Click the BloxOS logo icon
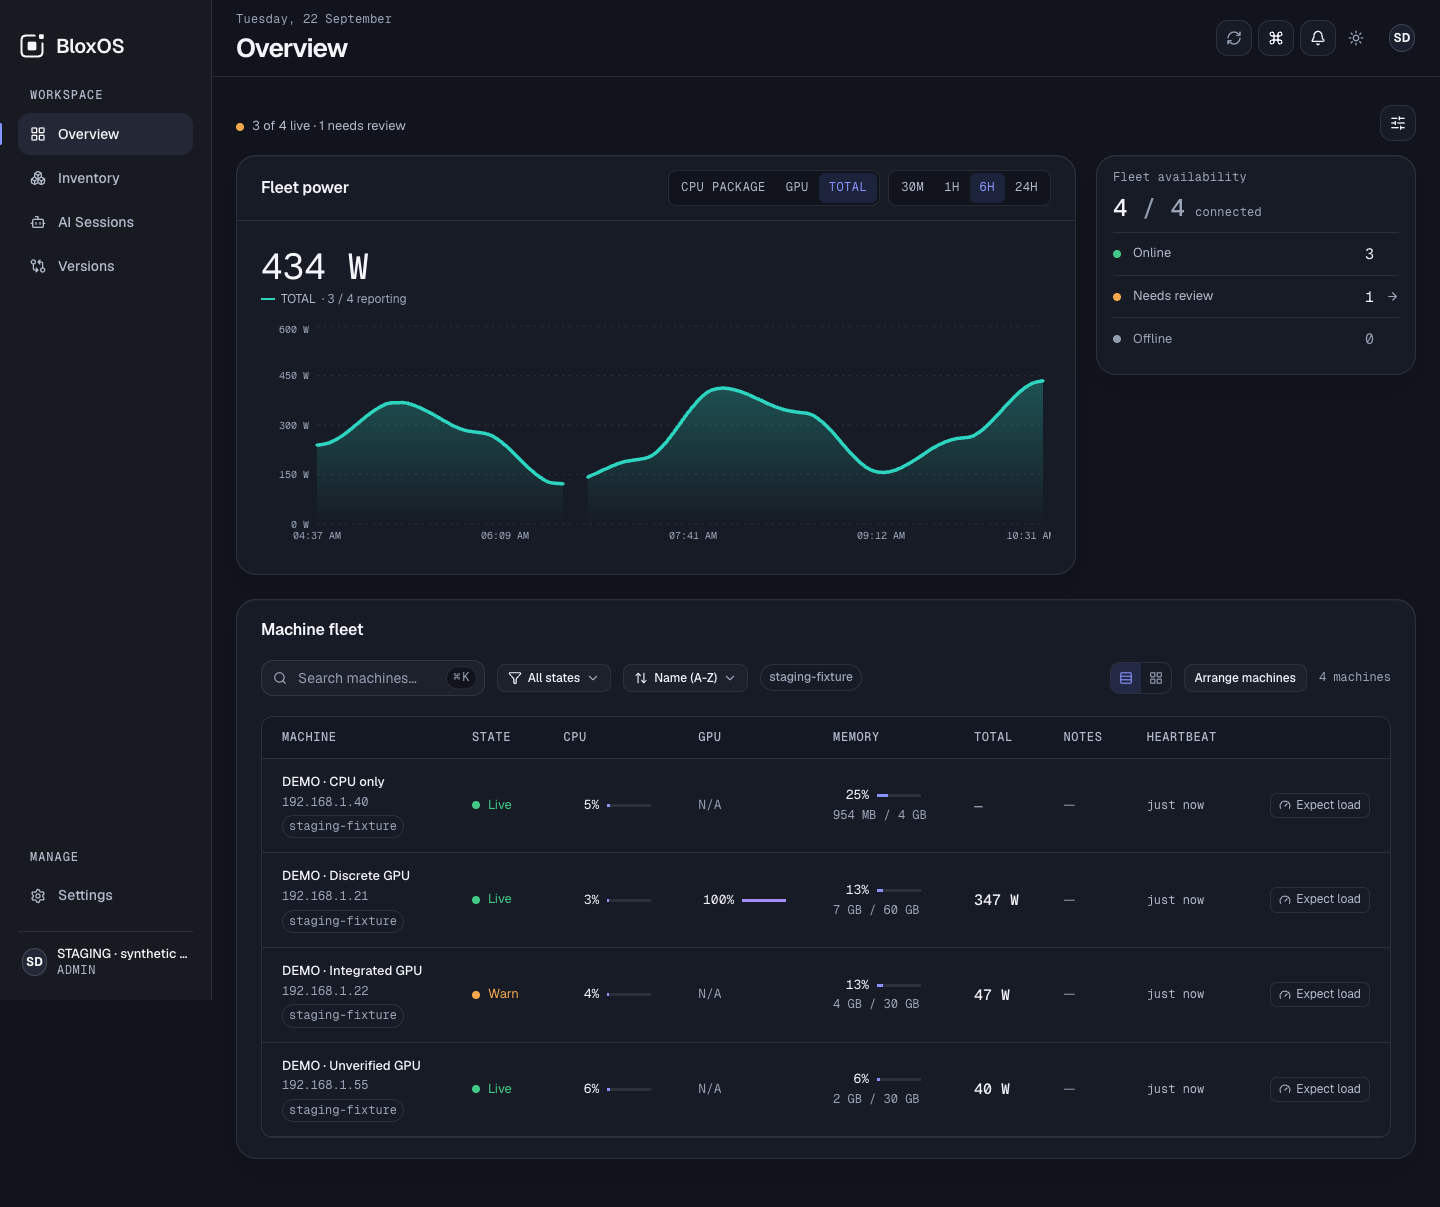The width and height of the screenshot is (1440, 1207). tap(33, 45)
